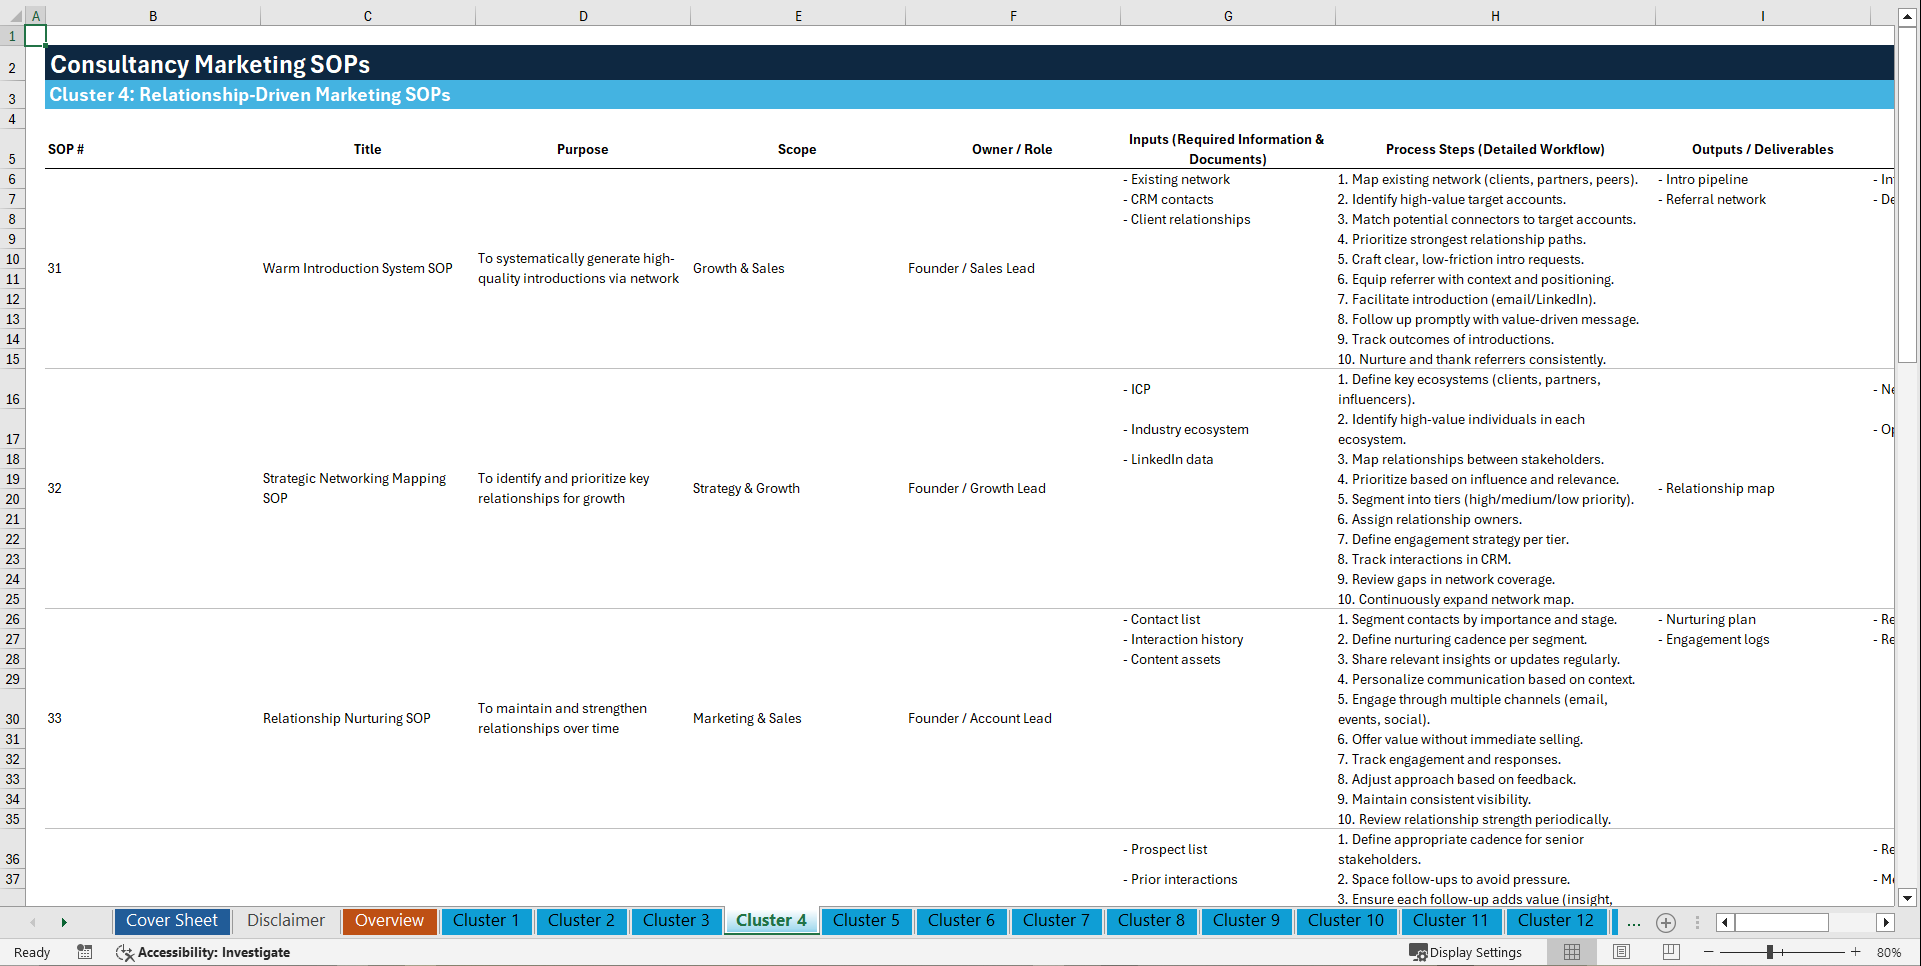Open the Cluster 4 worksheet tab

coord(770,921)
